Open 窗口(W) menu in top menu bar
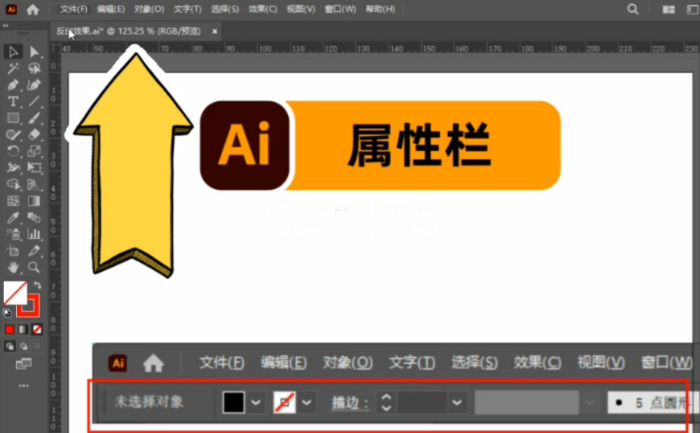 (340, 9)
